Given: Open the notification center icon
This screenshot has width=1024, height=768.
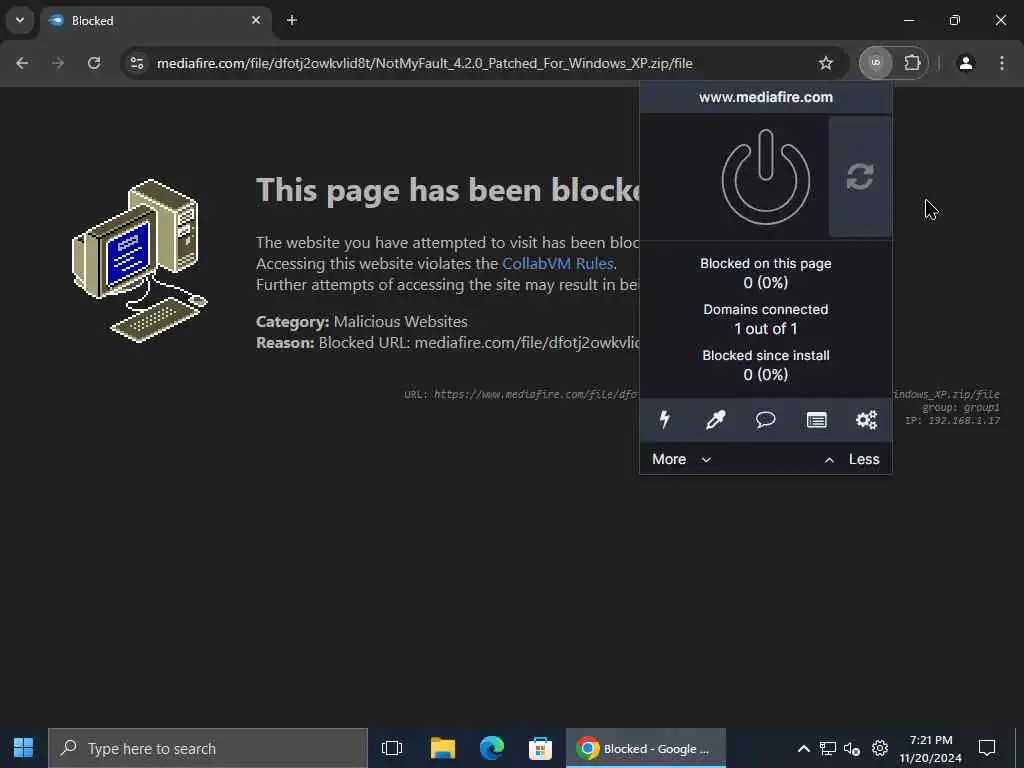Looking at the screenshot, I should 987,748.
